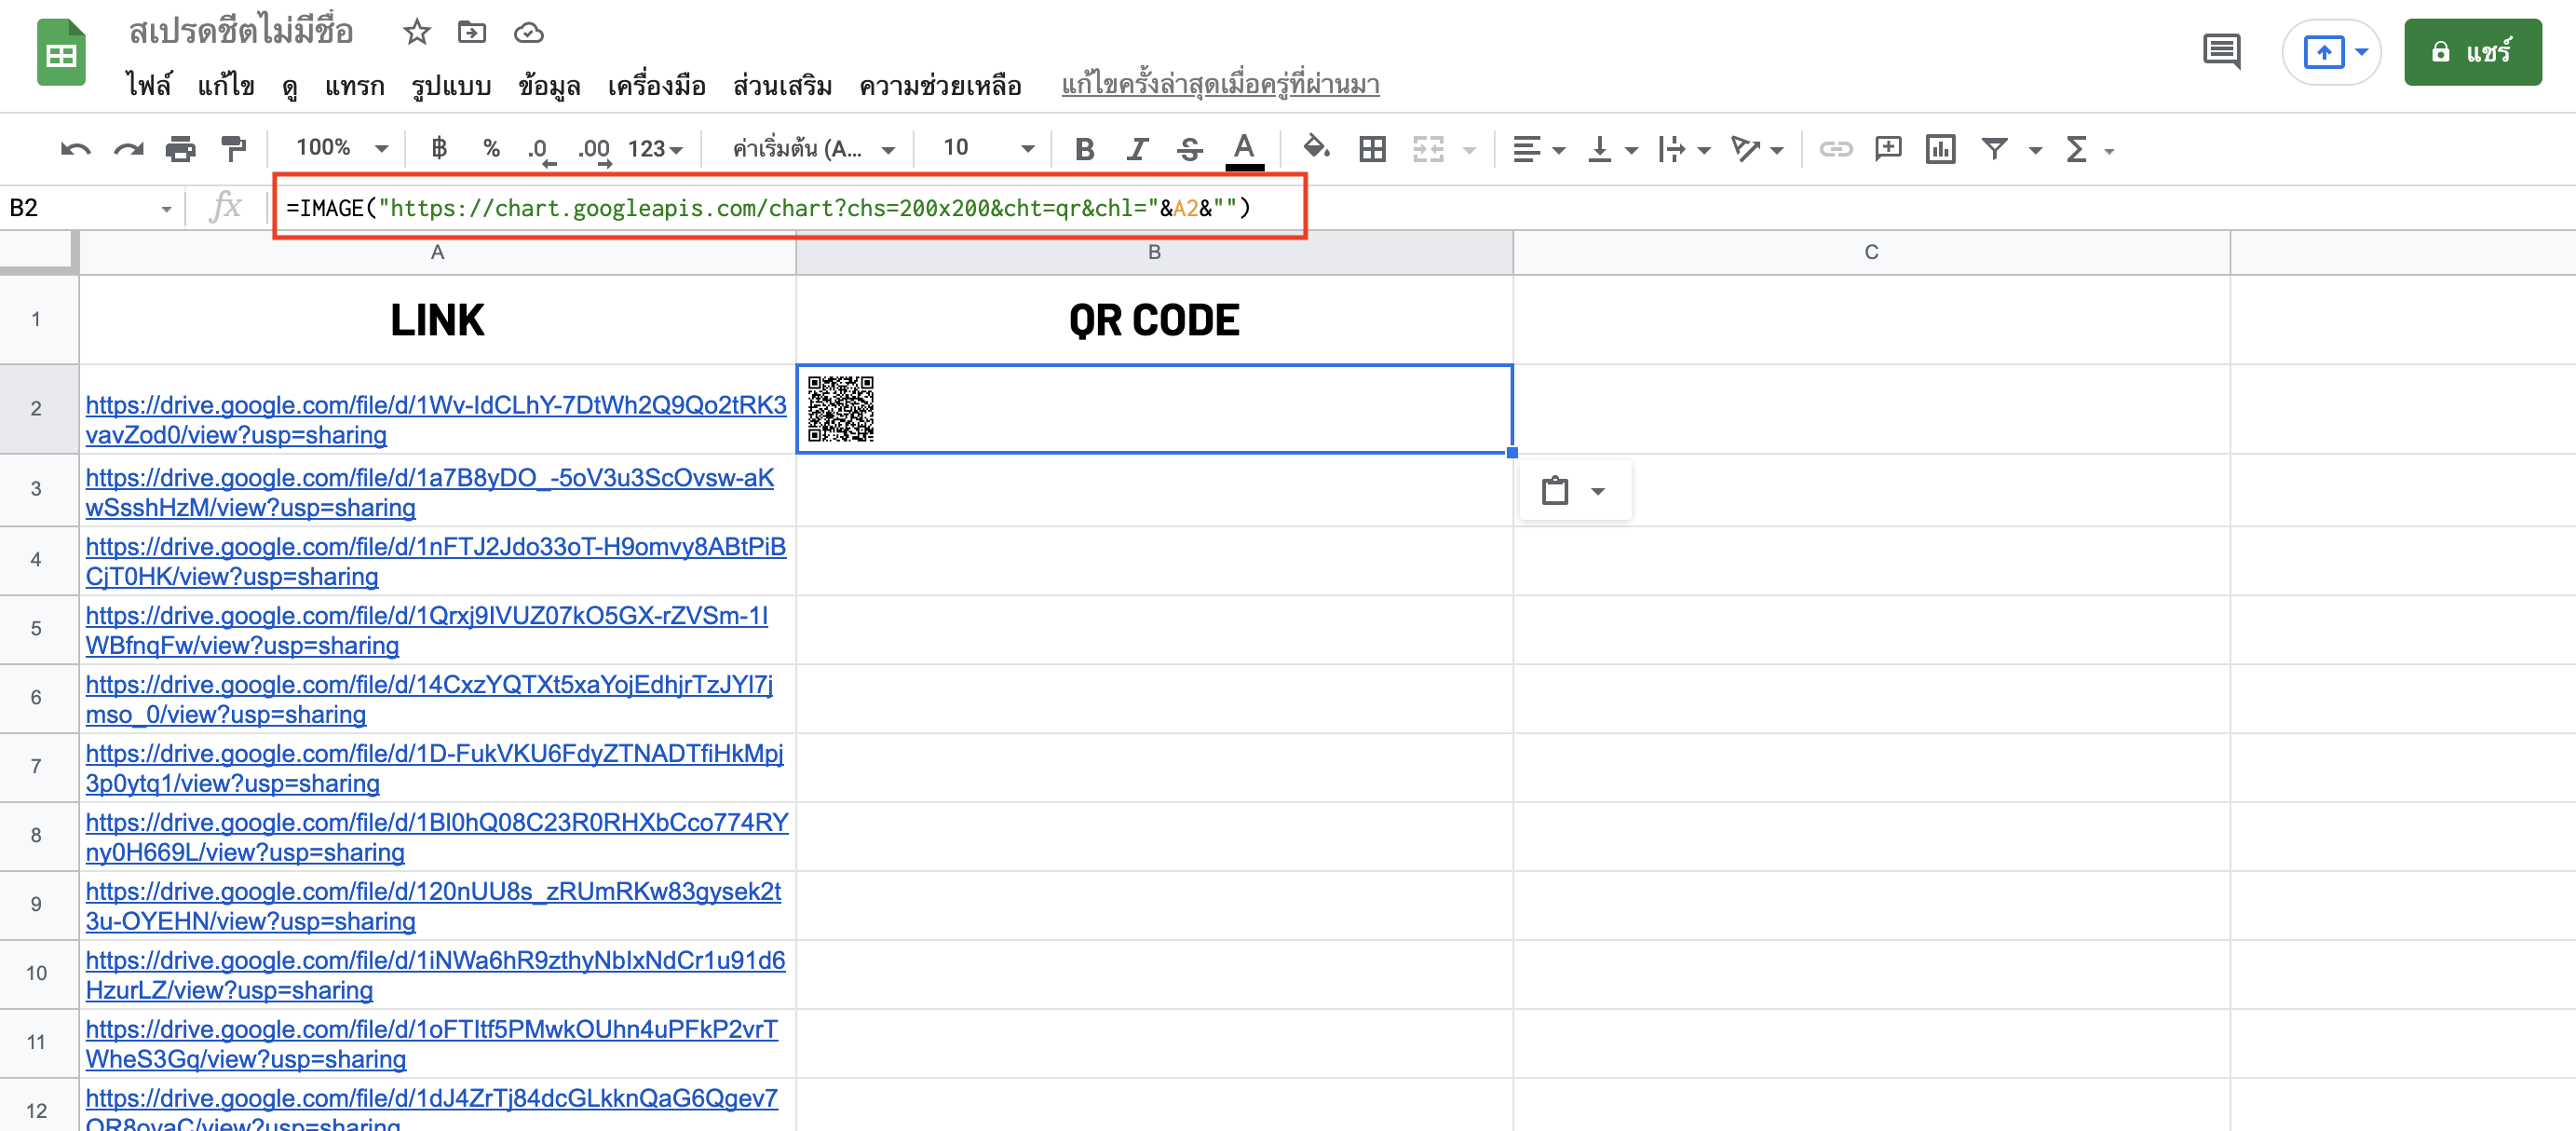Screen dimensions: 2576x1131
Task: Toggle strikethrough formatting
Action: (x=1189, y=150)
